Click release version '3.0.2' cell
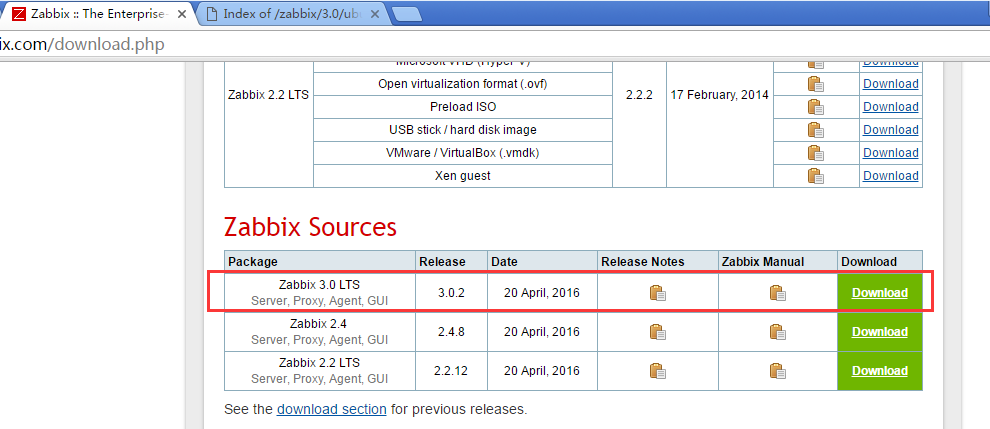Viewport: 990px width, 429px height. [451, 293]
